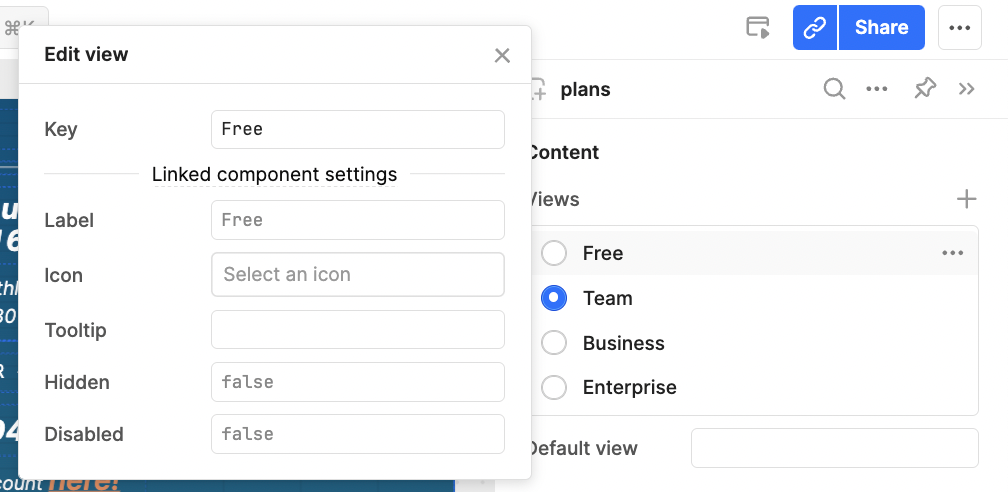The image size is (1008, 492).
Task: Open the Free view's three-dot options menu
Action: coord(952,253)
